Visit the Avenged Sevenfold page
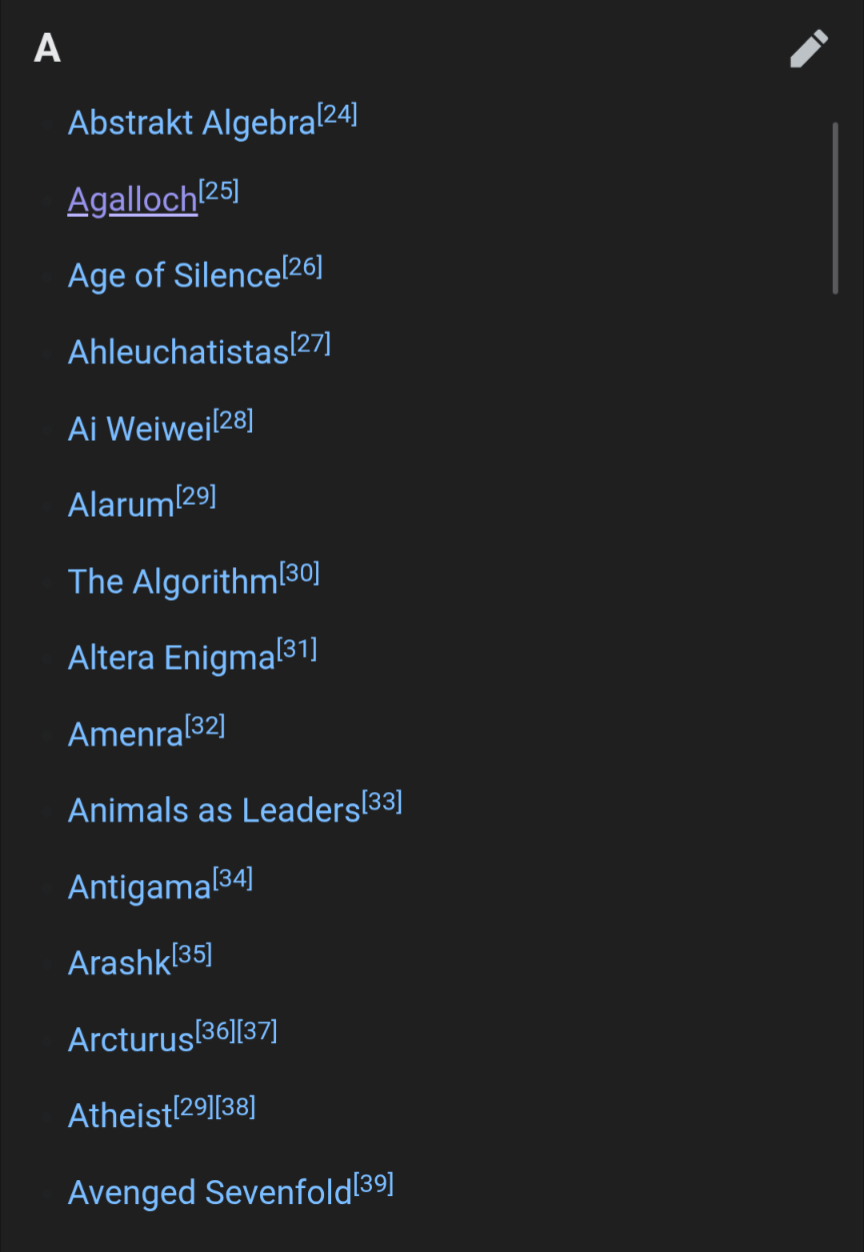864x1252 pixels. pos(210,1193)
